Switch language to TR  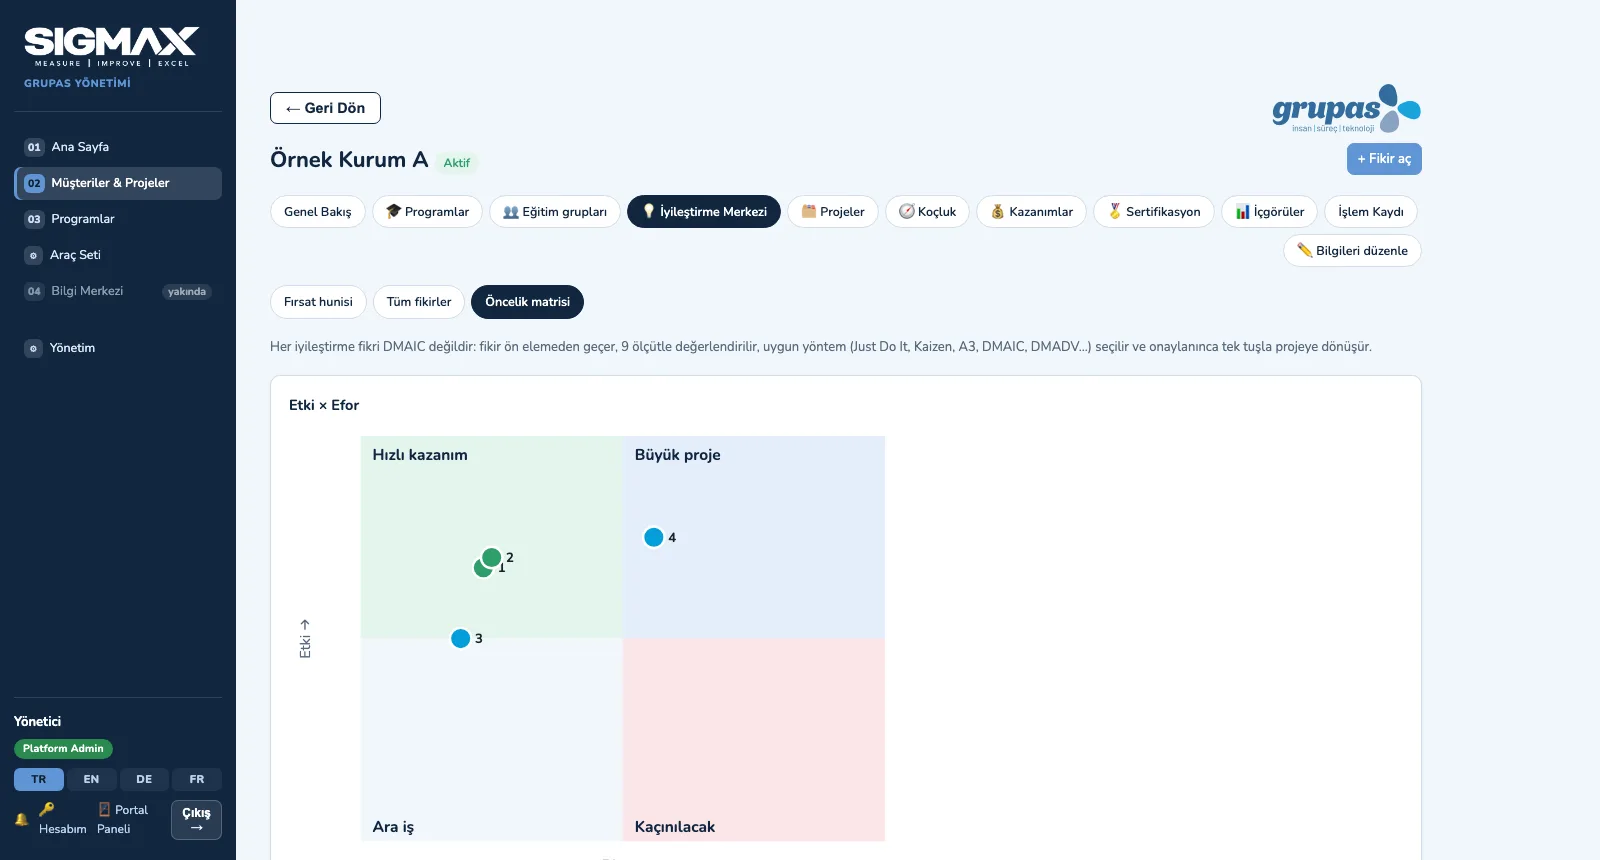[39, 780]
